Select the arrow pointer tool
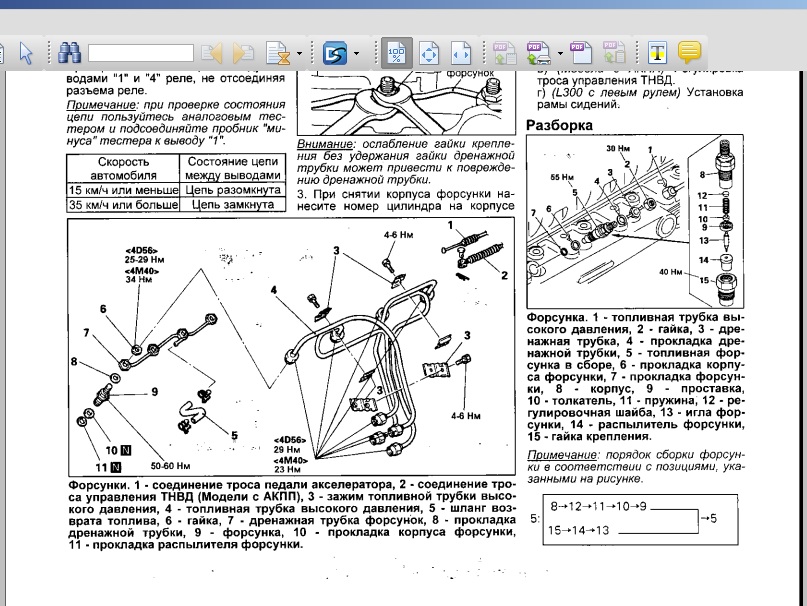This screenshot has height=606, width=807. (27, 52)
